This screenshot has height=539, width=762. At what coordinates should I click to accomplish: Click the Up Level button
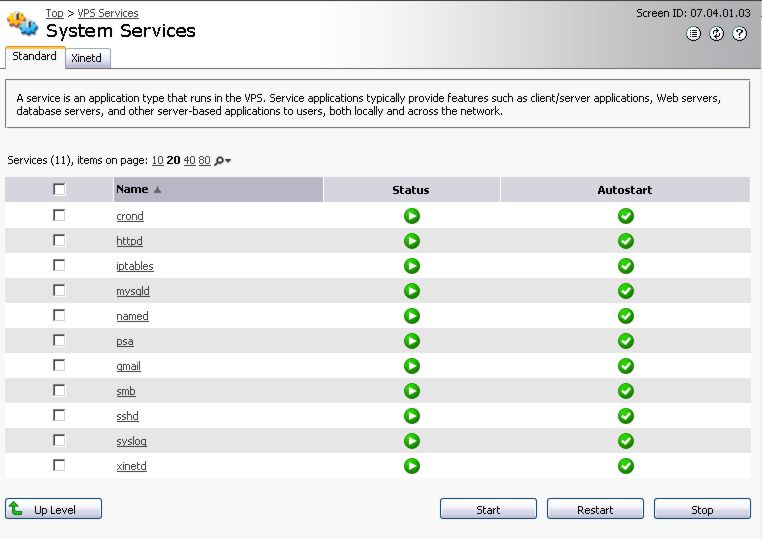pos(53,509)
